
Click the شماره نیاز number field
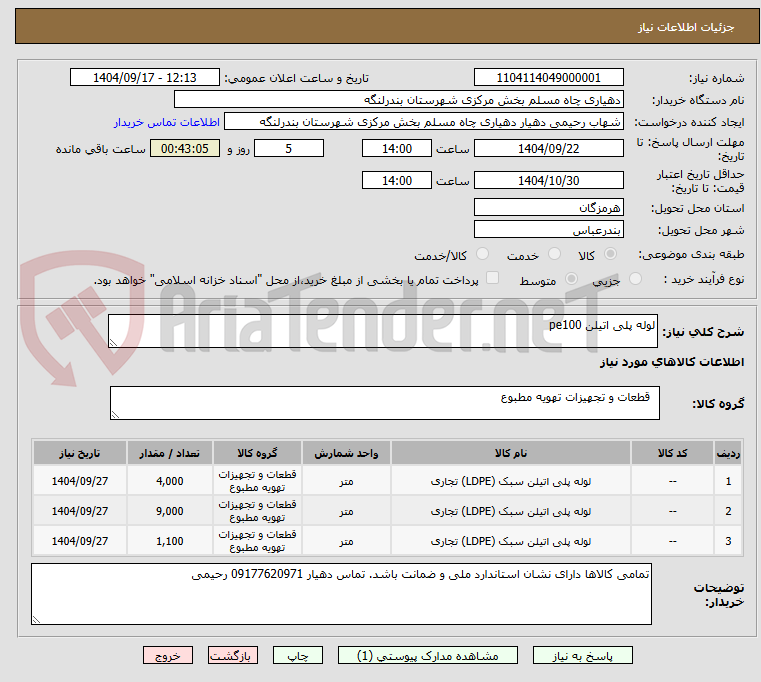pyautogui.click(x=548, y=77)
